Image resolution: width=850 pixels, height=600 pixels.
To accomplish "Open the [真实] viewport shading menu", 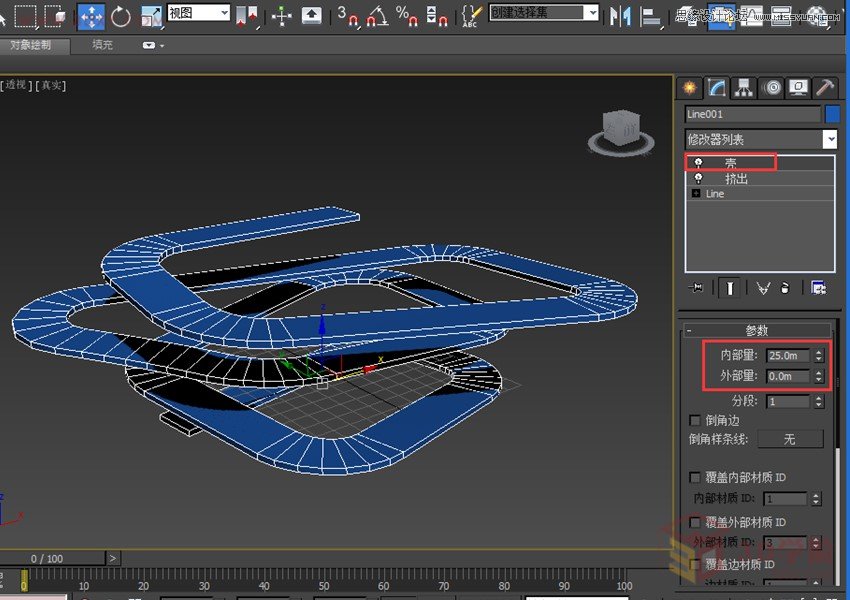I will click(x=51, y=85).
